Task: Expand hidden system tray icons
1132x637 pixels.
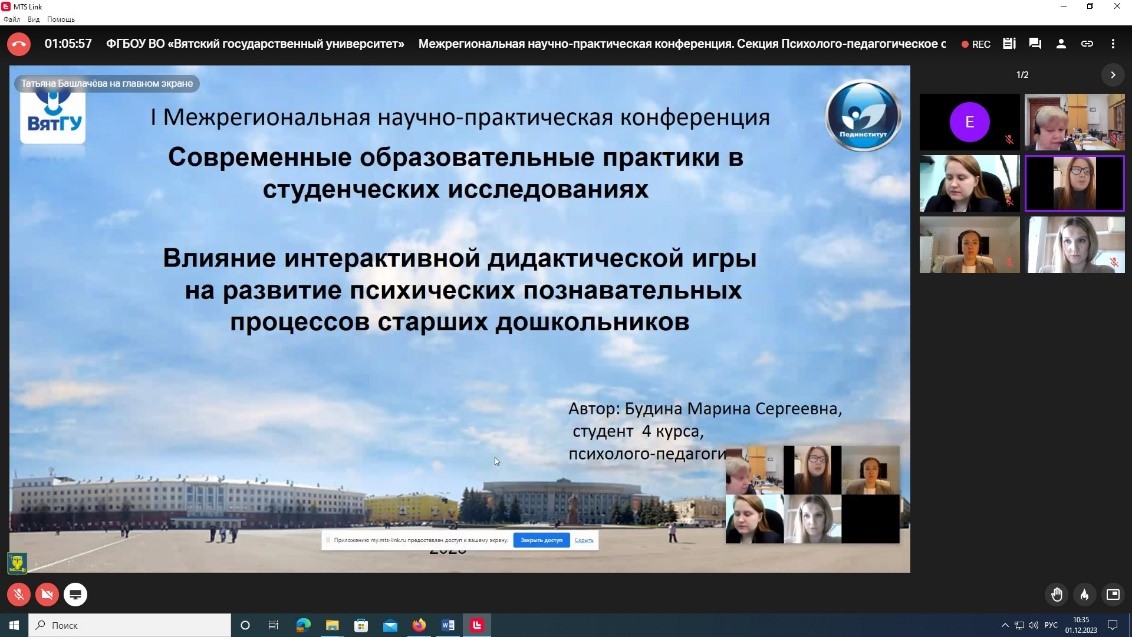Action: click(x=1005, y=625)
